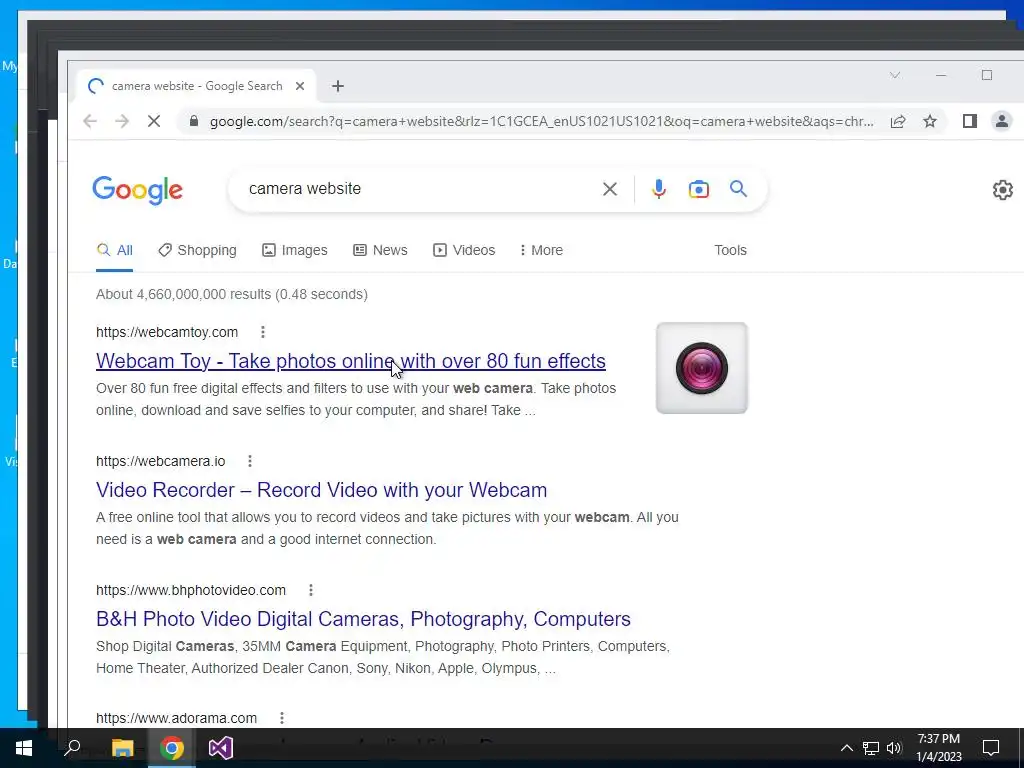This screenshot has height=768, width=1024.
Task: Open network status tray icon
Action: 871,748
